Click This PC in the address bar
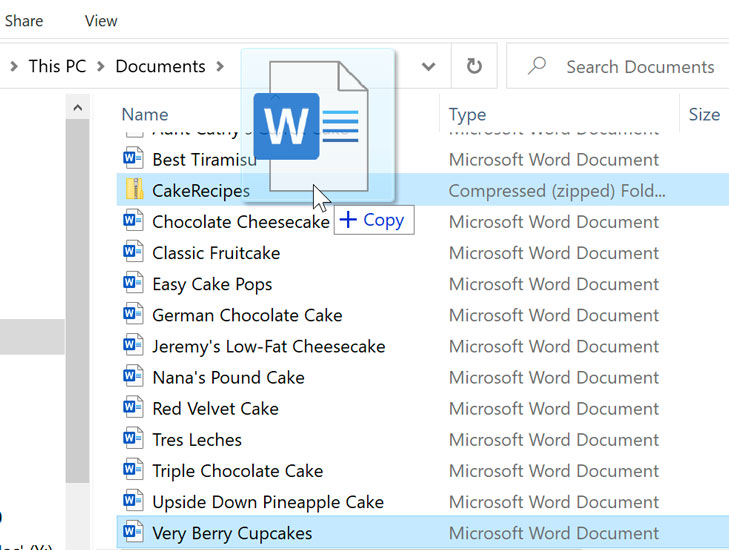Image resolution: width=729 pixels, height=550 pixels. point(57,66)
